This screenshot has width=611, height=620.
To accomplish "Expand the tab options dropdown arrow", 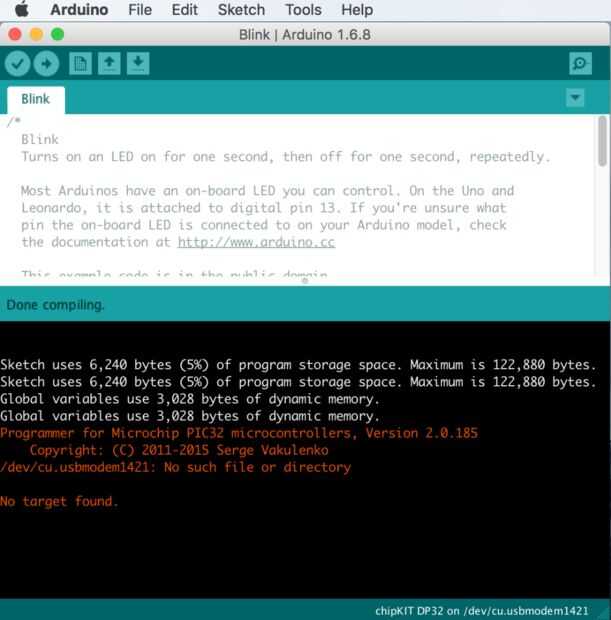I will 575,98.
